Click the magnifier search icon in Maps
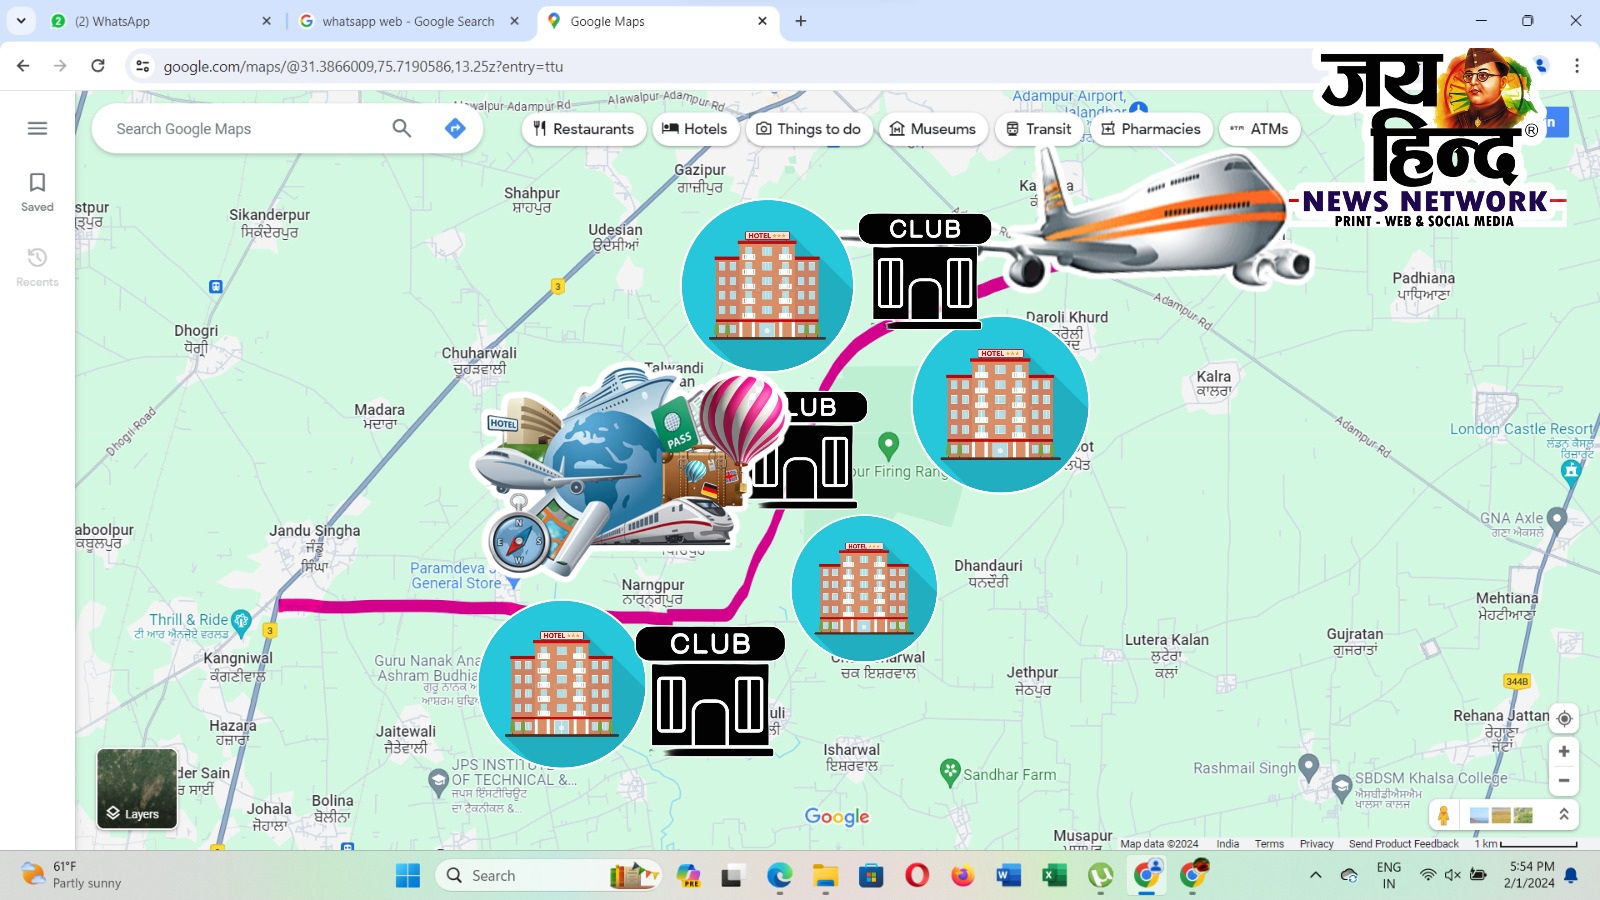This screenshot has height=900, width=1600. click(402, 128)
